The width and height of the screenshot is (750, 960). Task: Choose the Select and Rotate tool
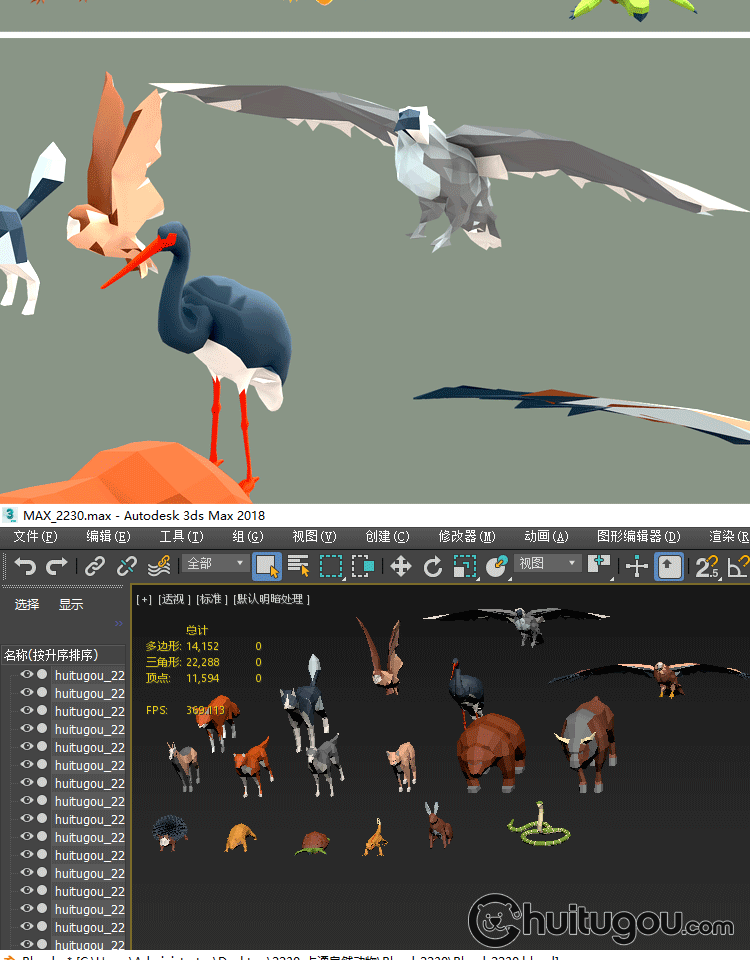432,567
